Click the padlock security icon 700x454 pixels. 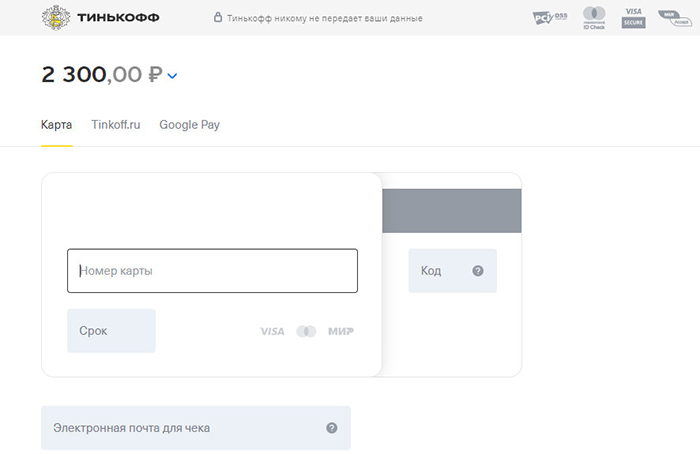(218, 17)
